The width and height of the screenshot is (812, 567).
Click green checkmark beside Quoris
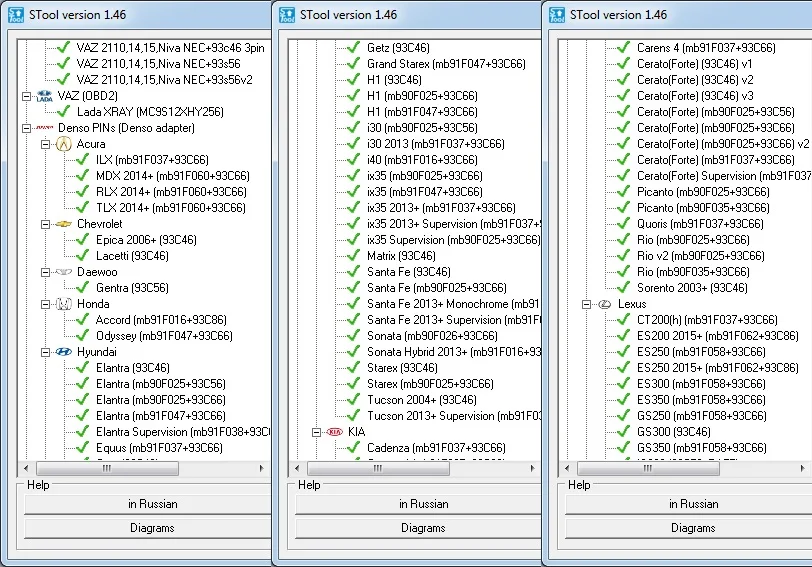624,224
